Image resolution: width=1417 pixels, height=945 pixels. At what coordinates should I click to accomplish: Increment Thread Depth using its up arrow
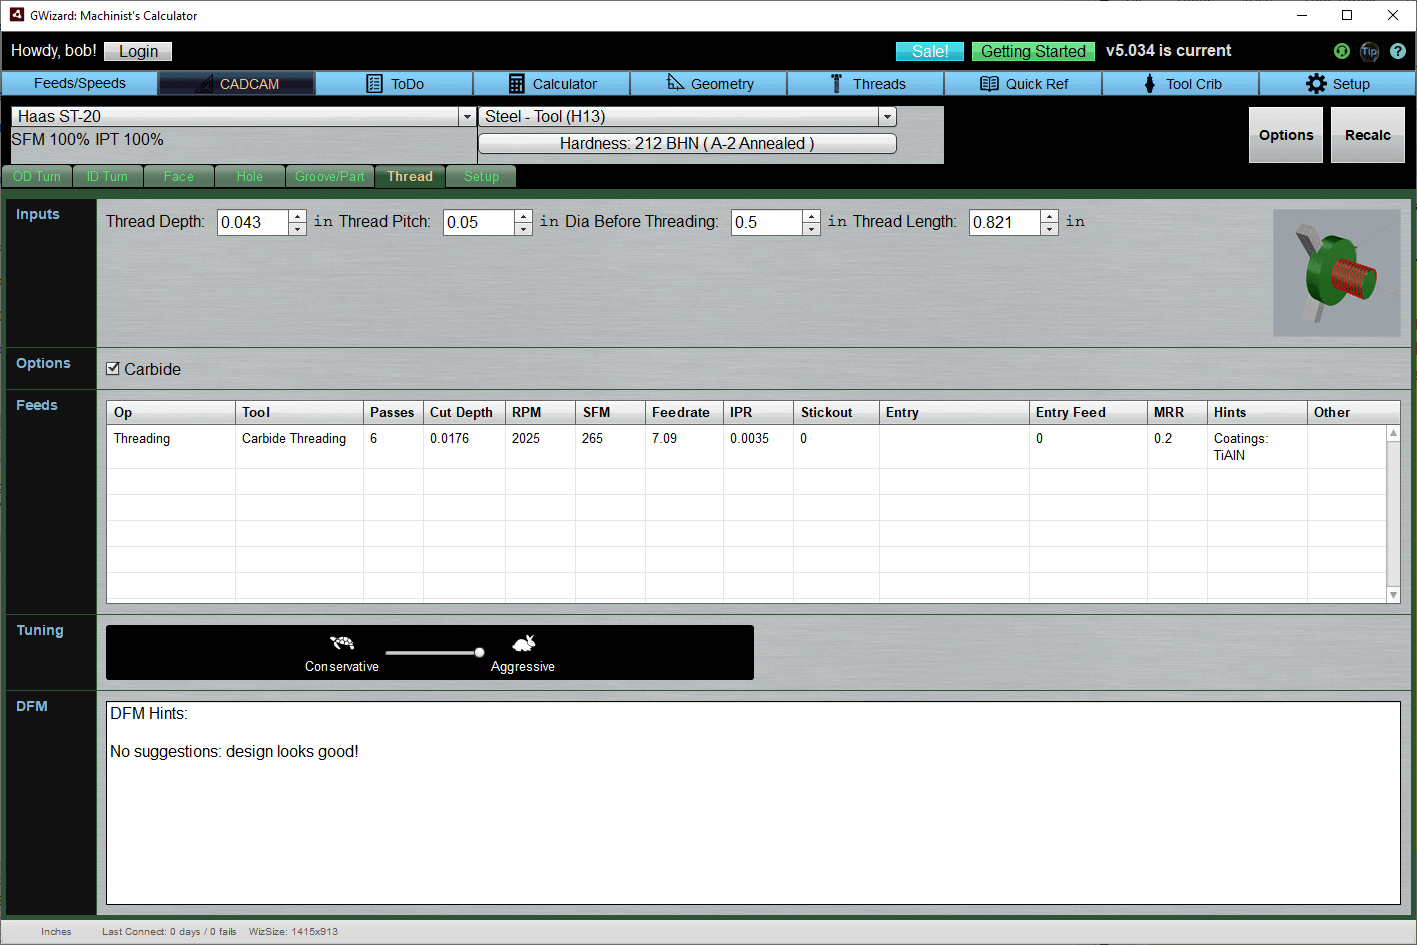point(297,216)
